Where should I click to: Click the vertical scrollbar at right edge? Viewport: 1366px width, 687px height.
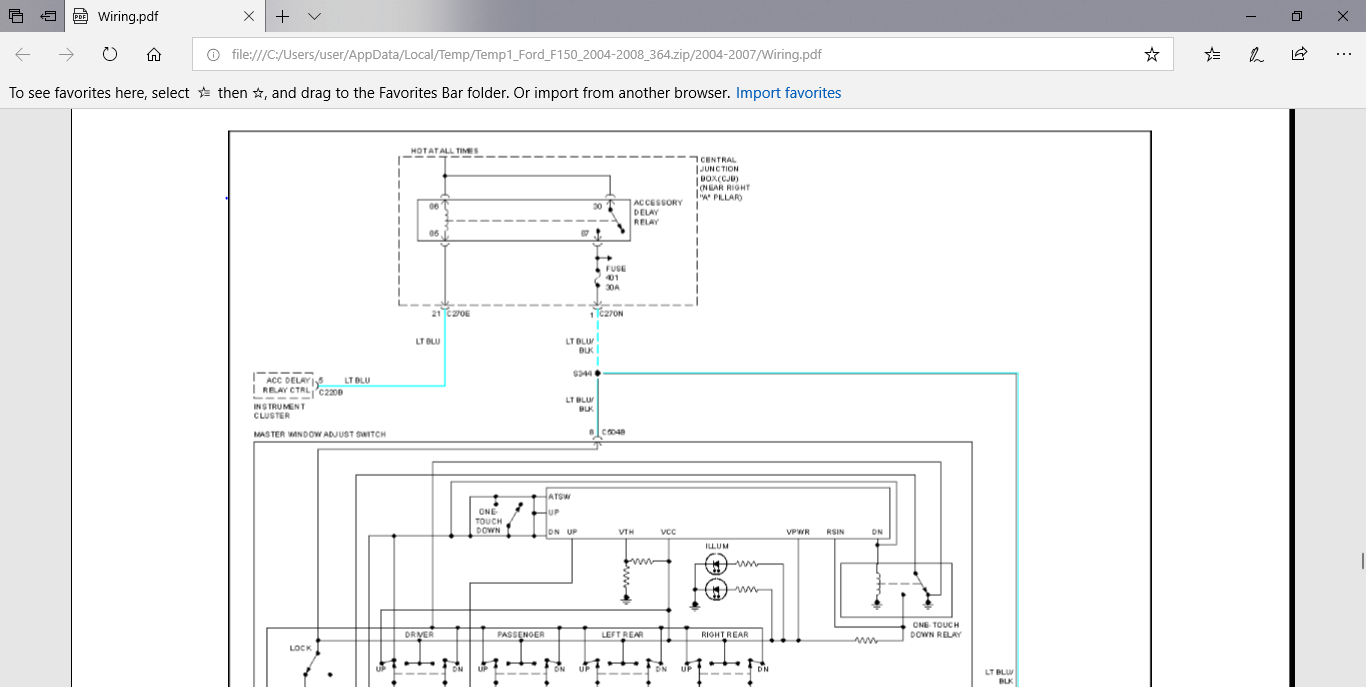coord(1360,560)
